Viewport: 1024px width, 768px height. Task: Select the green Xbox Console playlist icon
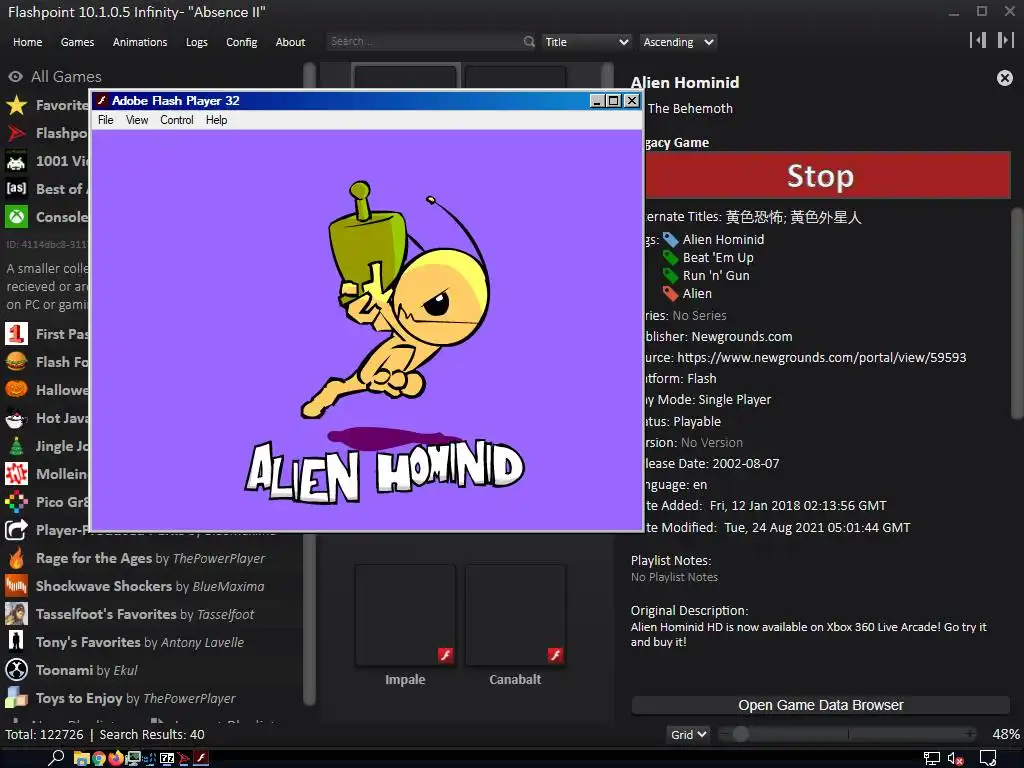pos(16,217)
